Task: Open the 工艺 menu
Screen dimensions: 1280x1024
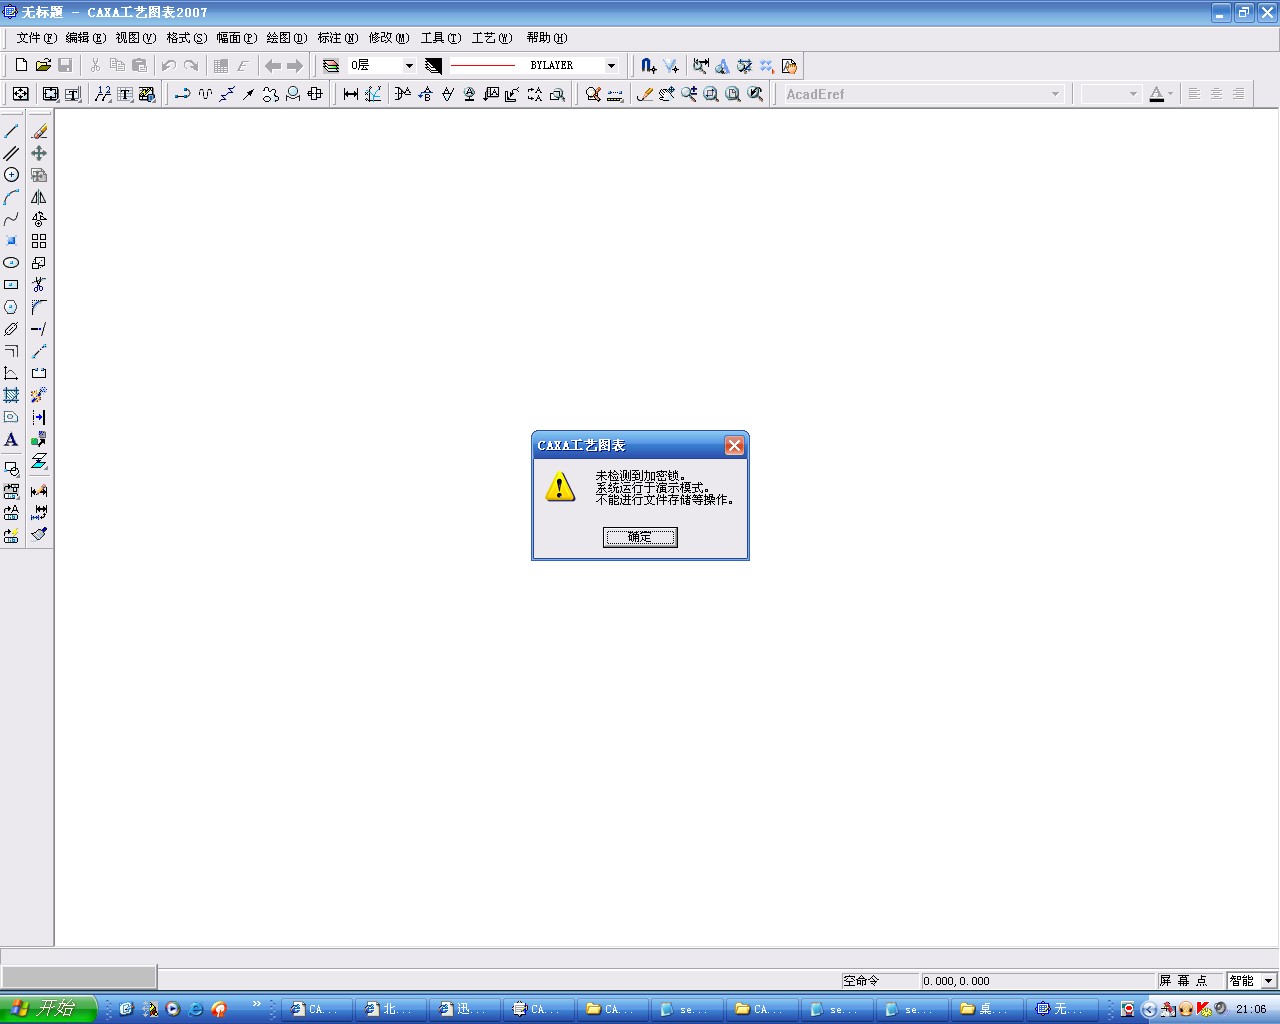Action: pos(492,38)
